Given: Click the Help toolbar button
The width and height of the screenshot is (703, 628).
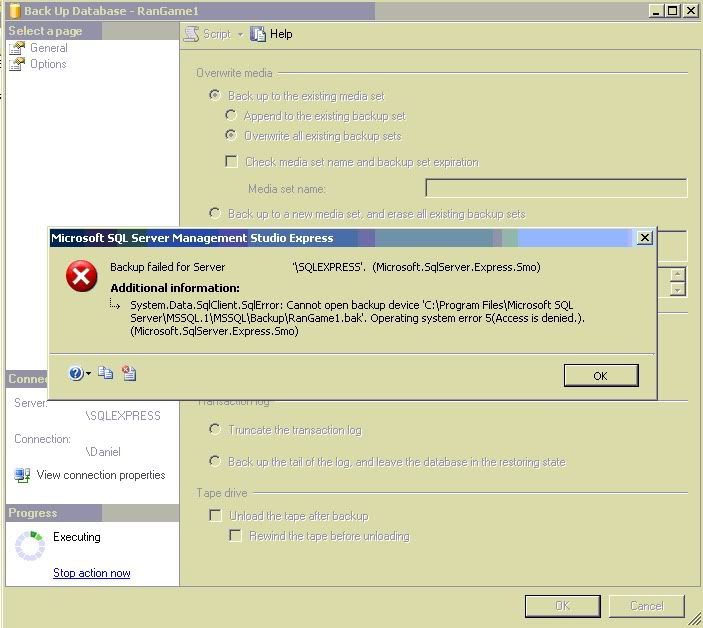Looking at the screenshot, I should coord(272,34).
